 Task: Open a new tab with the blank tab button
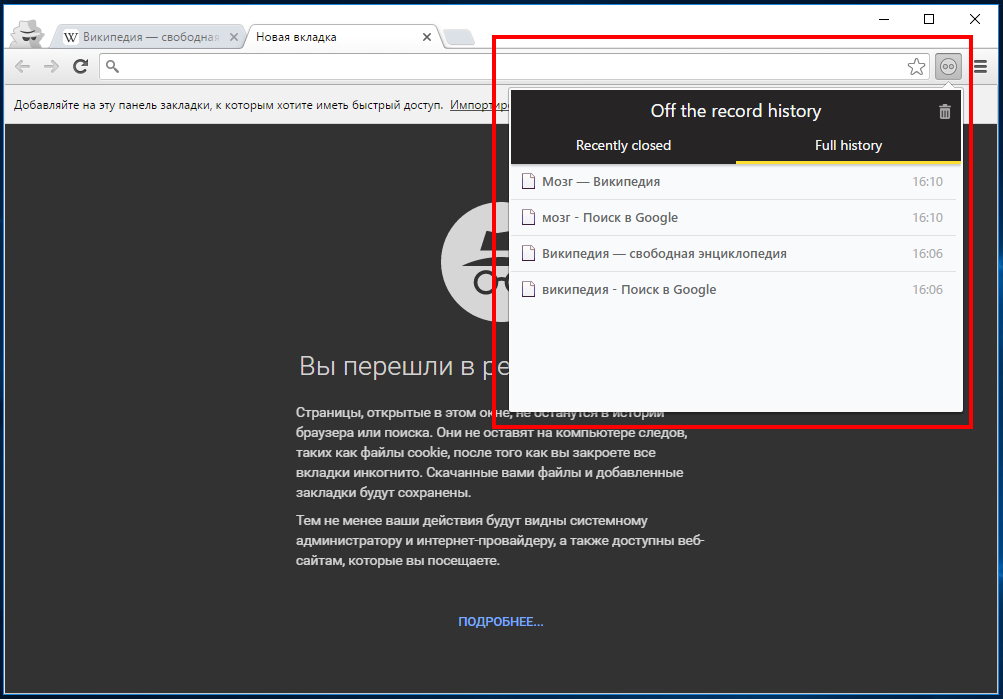(x=459, y=38)
